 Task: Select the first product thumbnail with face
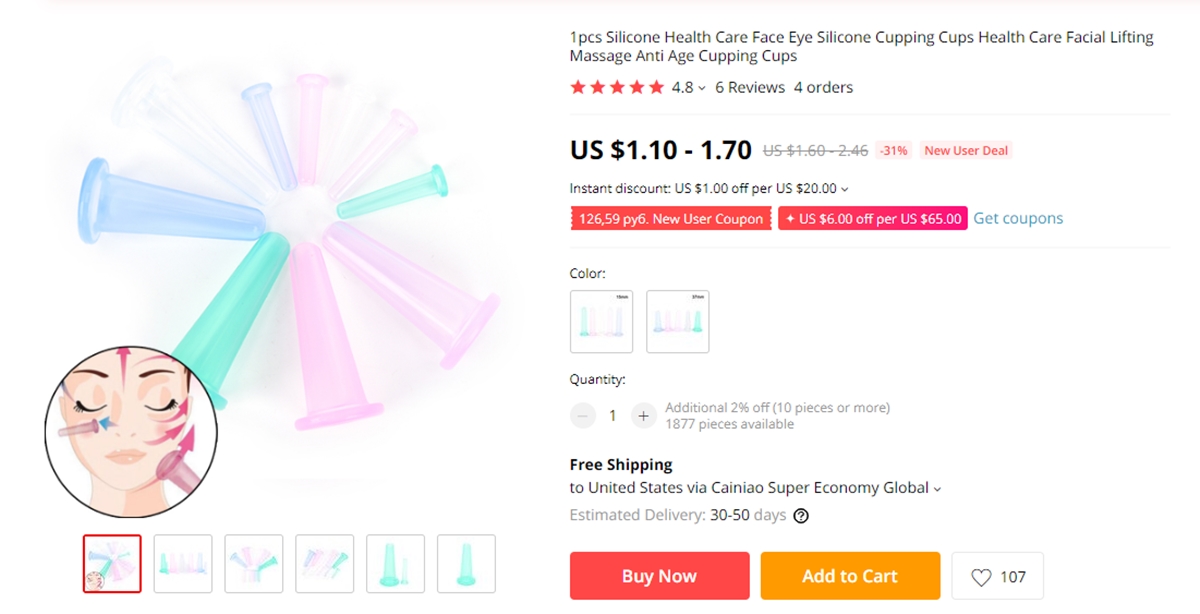(112, 564)
